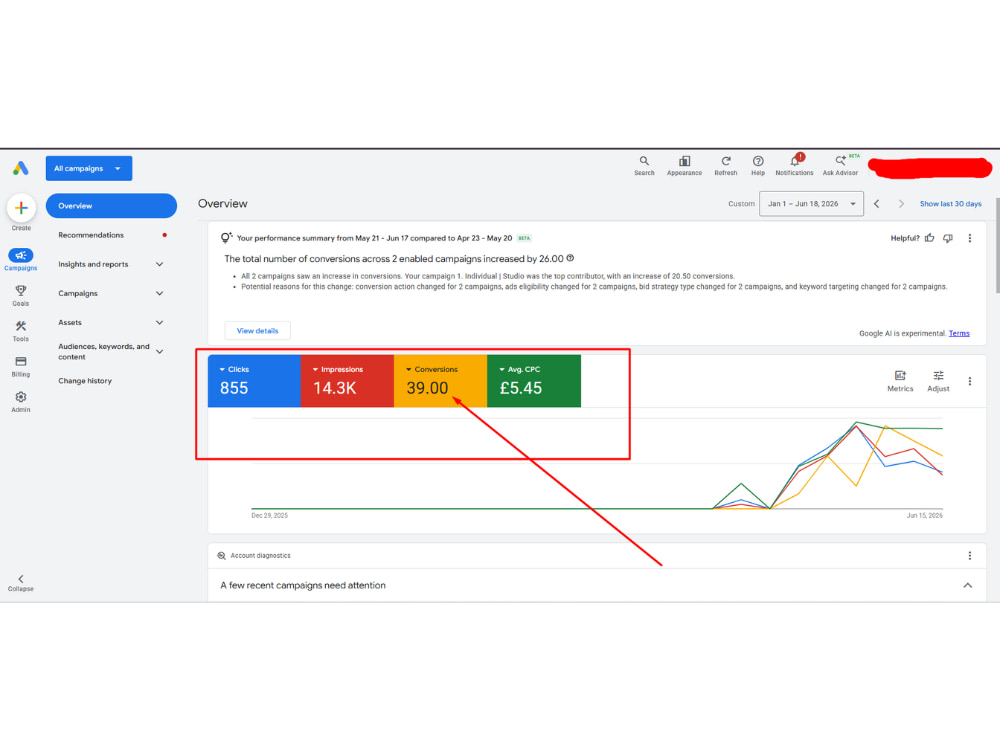Change the Clicks metric card
Viewport: 1000px width, 750px height.
[x=254, y=381]
